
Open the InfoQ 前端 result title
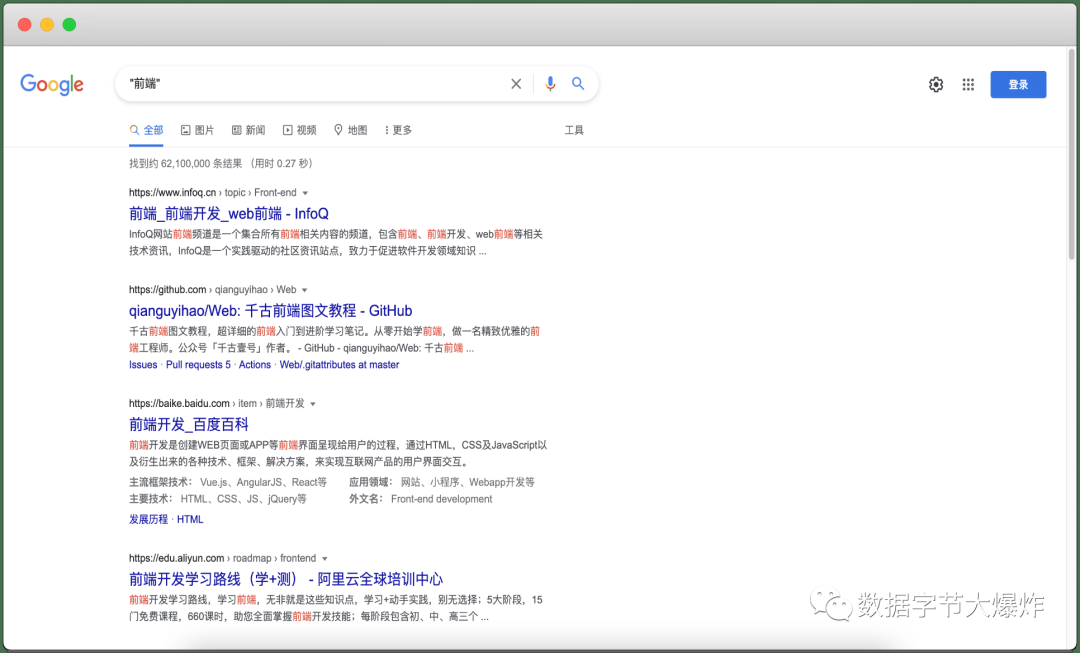coord(229,214)
